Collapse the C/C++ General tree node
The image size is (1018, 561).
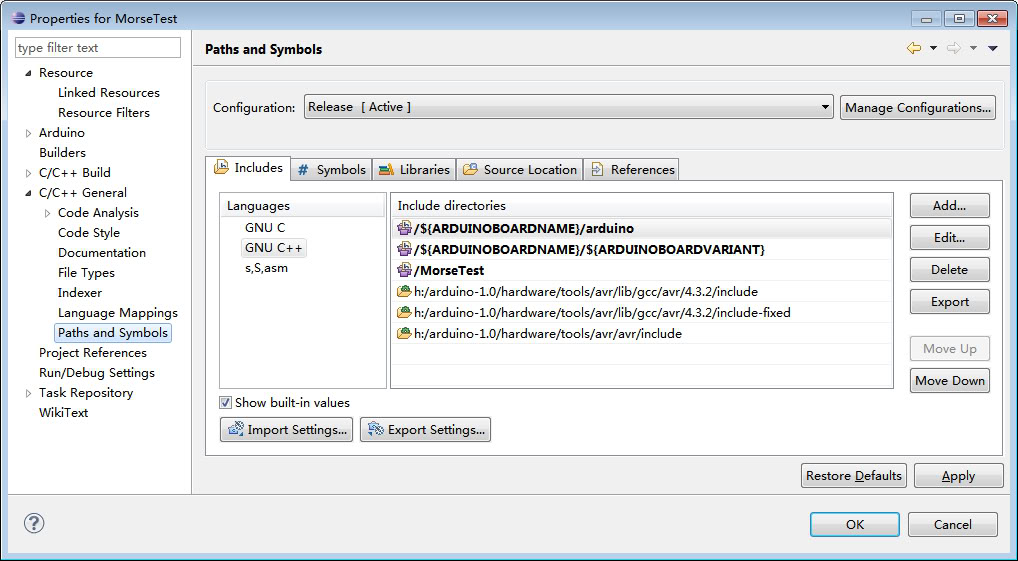pos(29,193)
